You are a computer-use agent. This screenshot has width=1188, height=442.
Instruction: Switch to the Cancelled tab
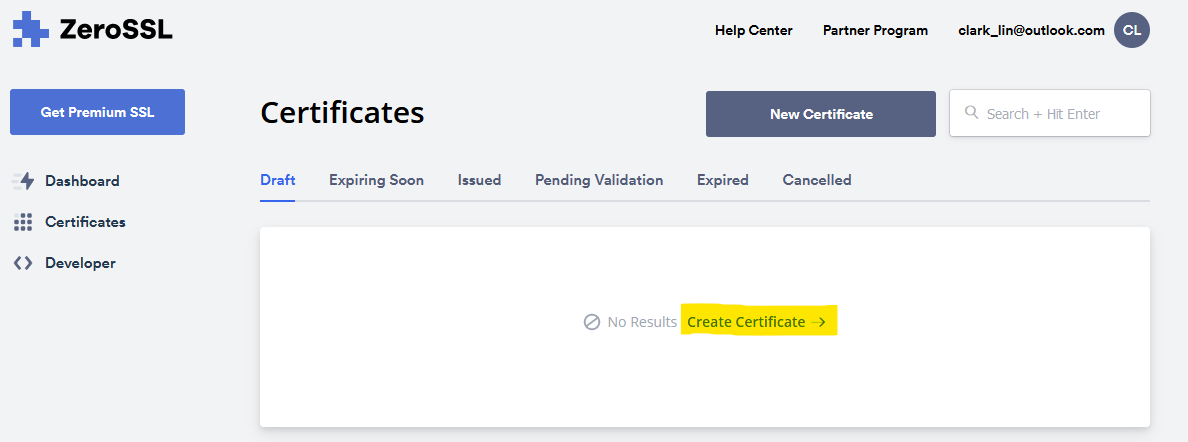pyautogui.click(x=817, y=180)
